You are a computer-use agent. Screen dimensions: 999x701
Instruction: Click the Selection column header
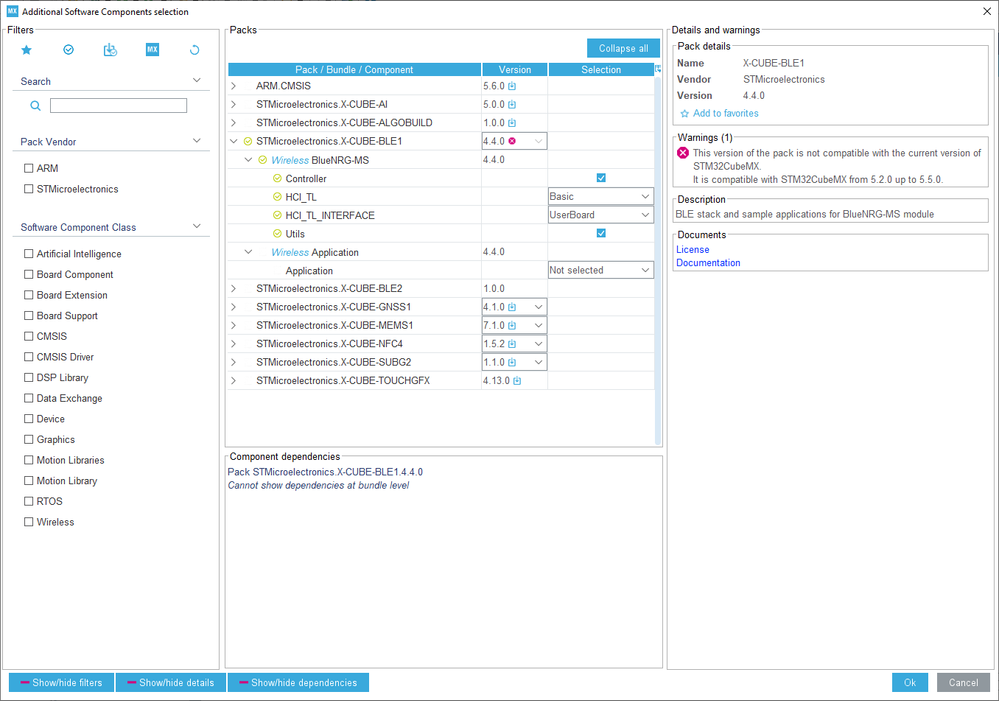601,69
